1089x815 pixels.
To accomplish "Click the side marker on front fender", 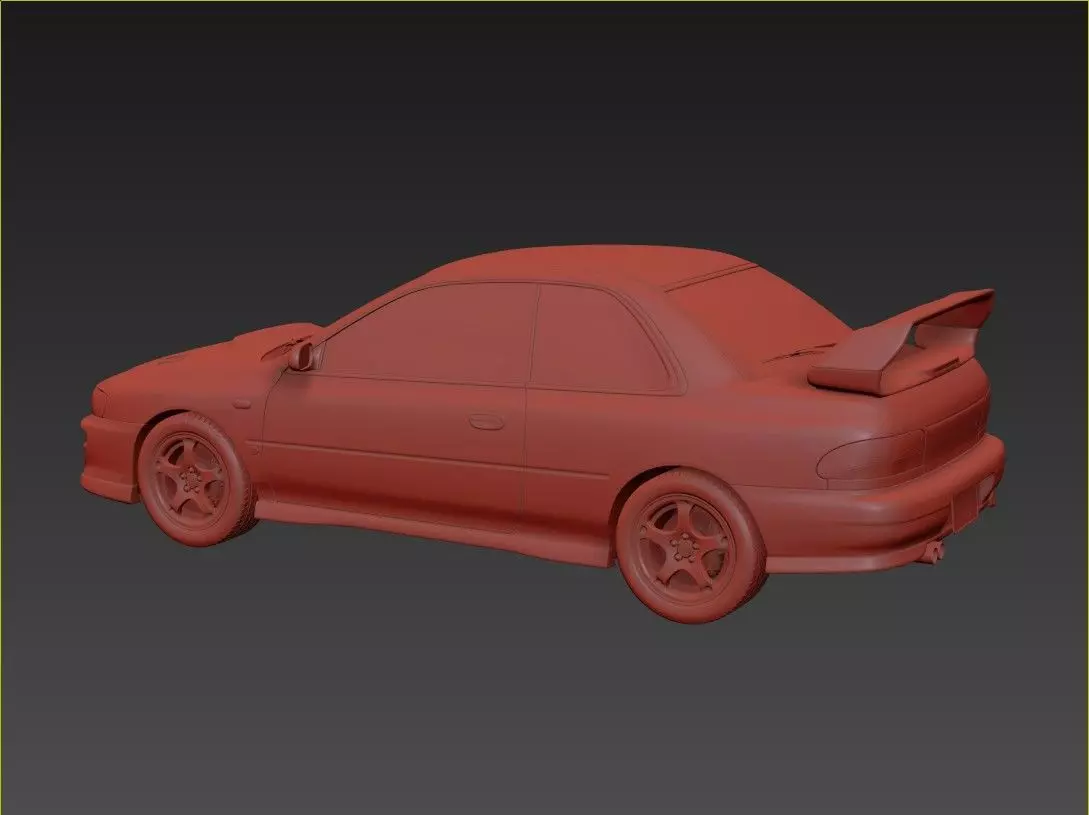I will (241, 404).
